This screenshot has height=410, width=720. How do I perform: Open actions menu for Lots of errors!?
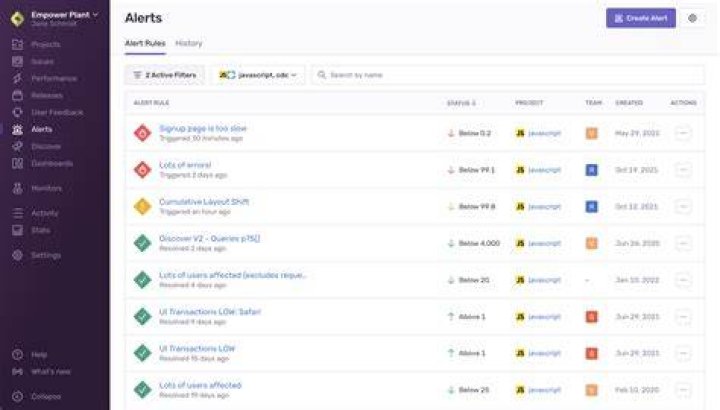(x=683, y=170)
